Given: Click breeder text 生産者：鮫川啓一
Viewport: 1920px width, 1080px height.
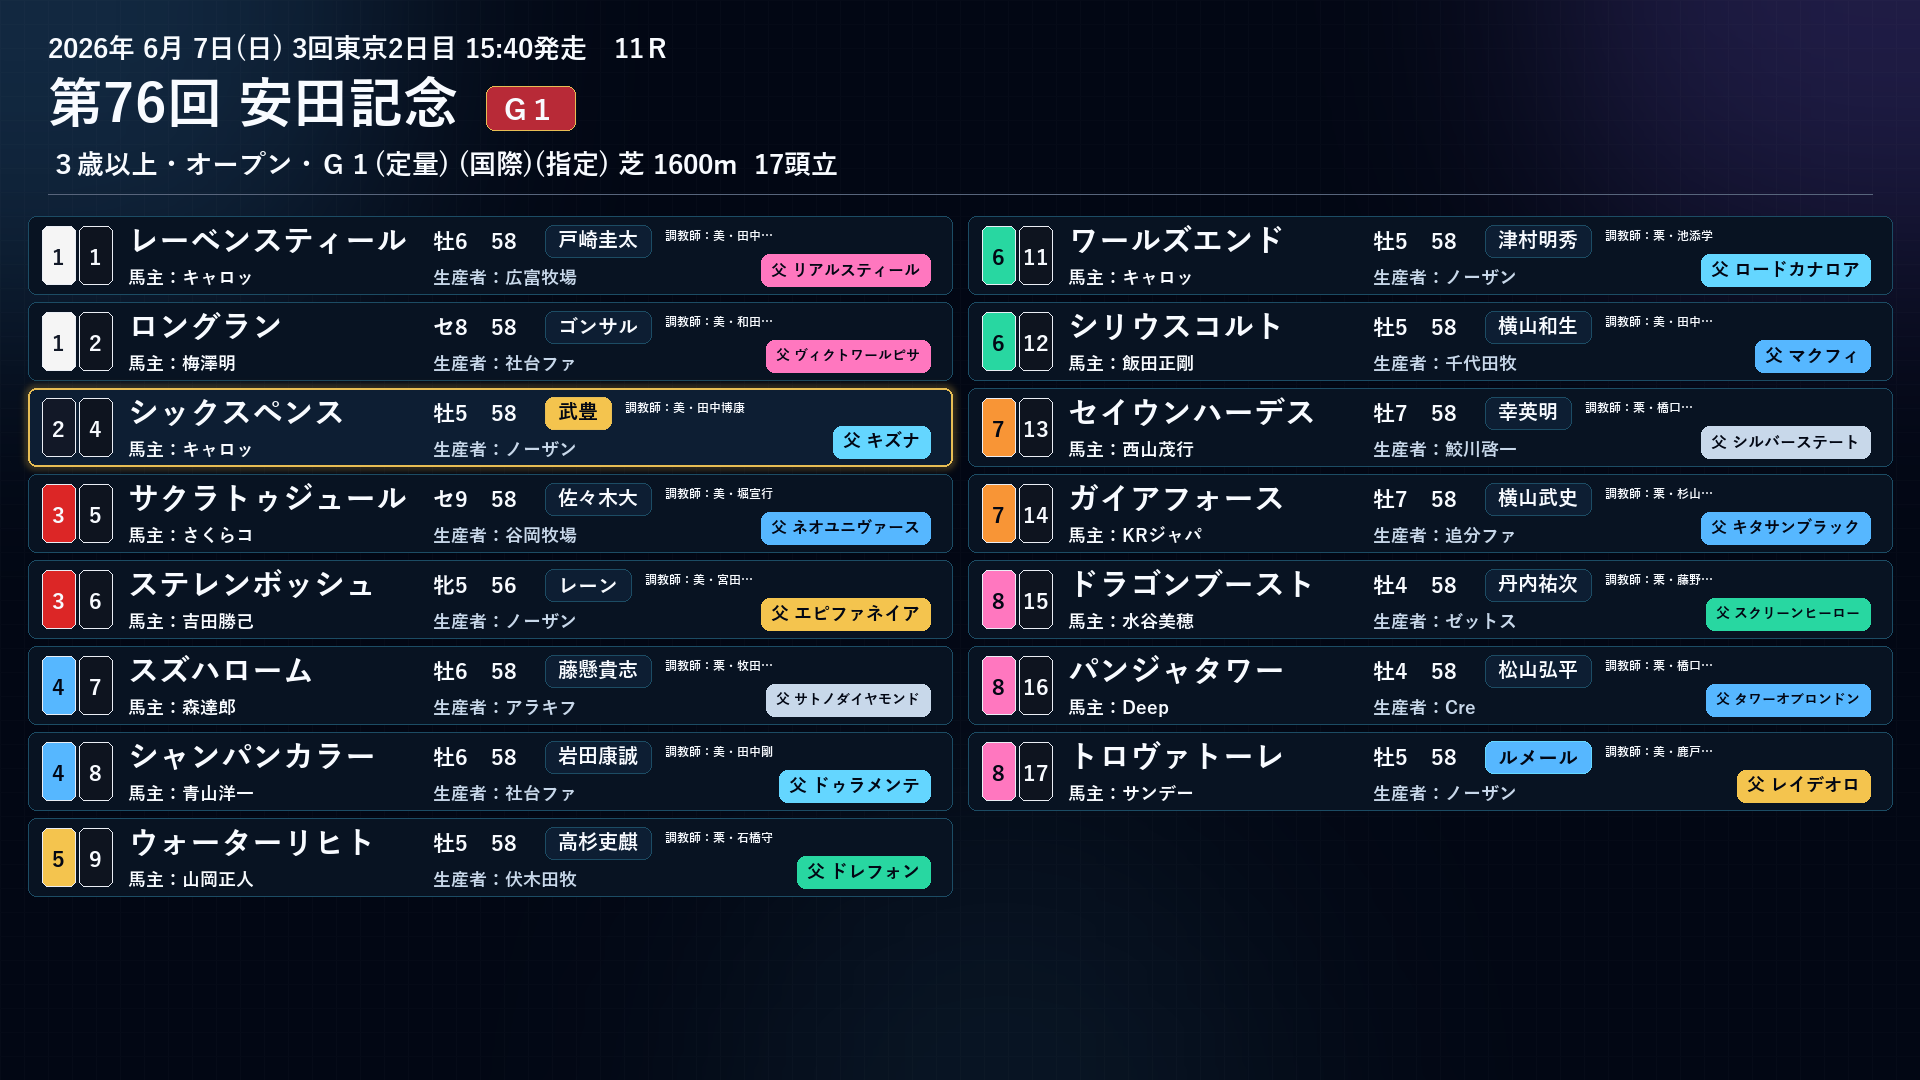Looking at the screenshot, I should click(1445, 450).
